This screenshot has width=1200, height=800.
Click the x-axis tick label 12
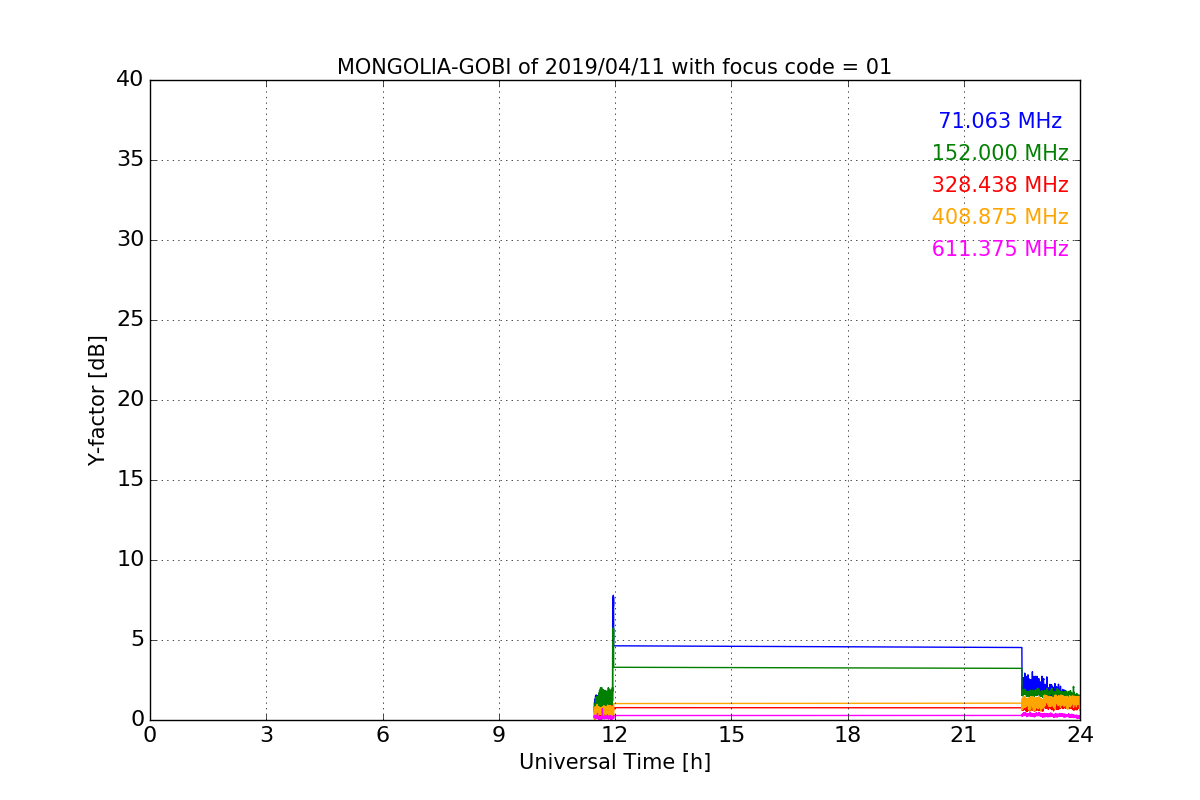615,735
